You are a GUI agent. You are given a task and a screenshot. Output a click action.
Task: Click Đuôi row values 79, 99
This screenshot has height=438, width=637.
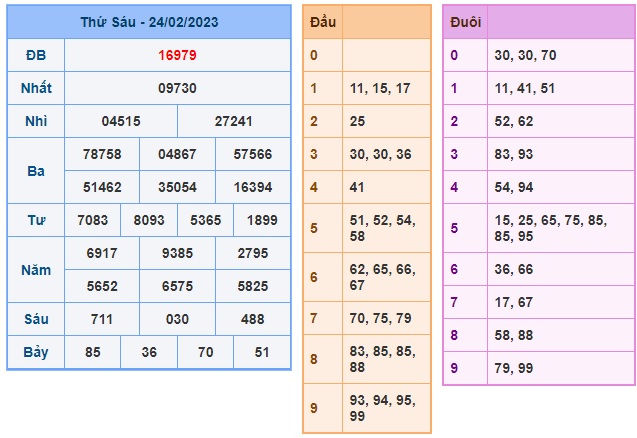pos(514,368)
